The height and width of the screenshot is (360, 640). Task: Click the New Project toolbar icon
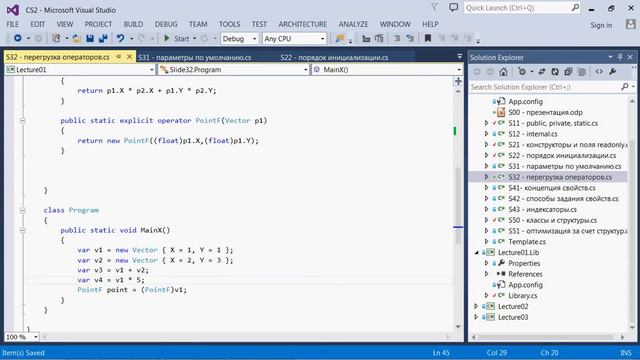(x=56, y=38)
